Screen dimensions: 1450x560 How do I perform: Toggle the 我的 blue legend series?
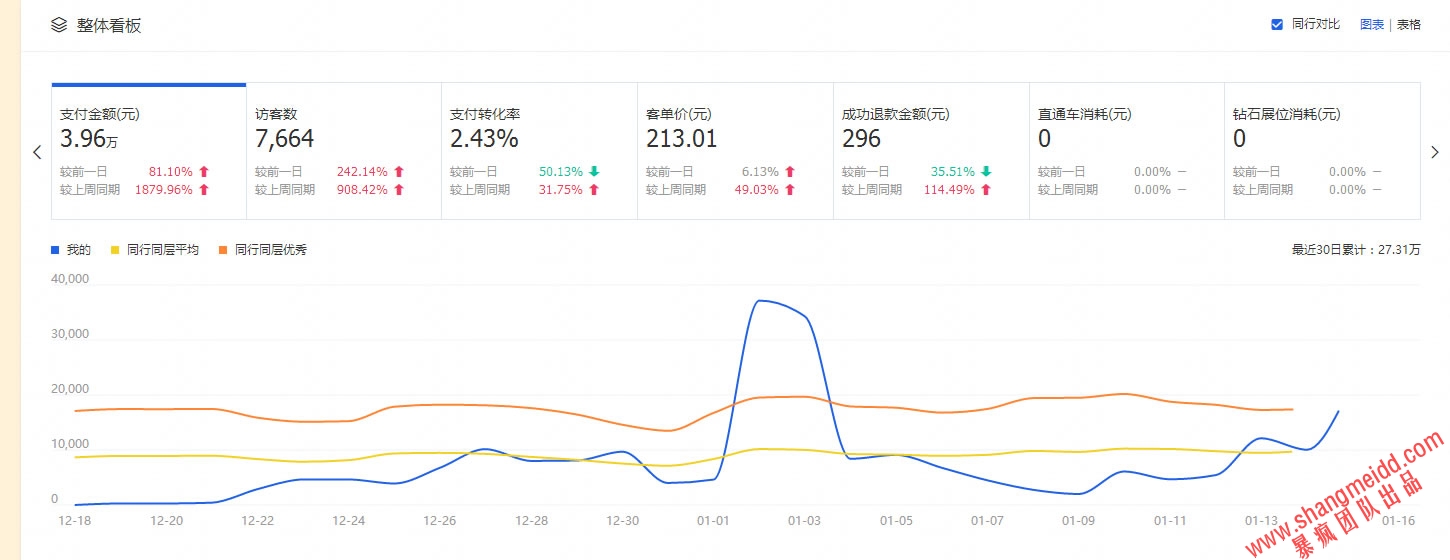(x=71, y=250)
